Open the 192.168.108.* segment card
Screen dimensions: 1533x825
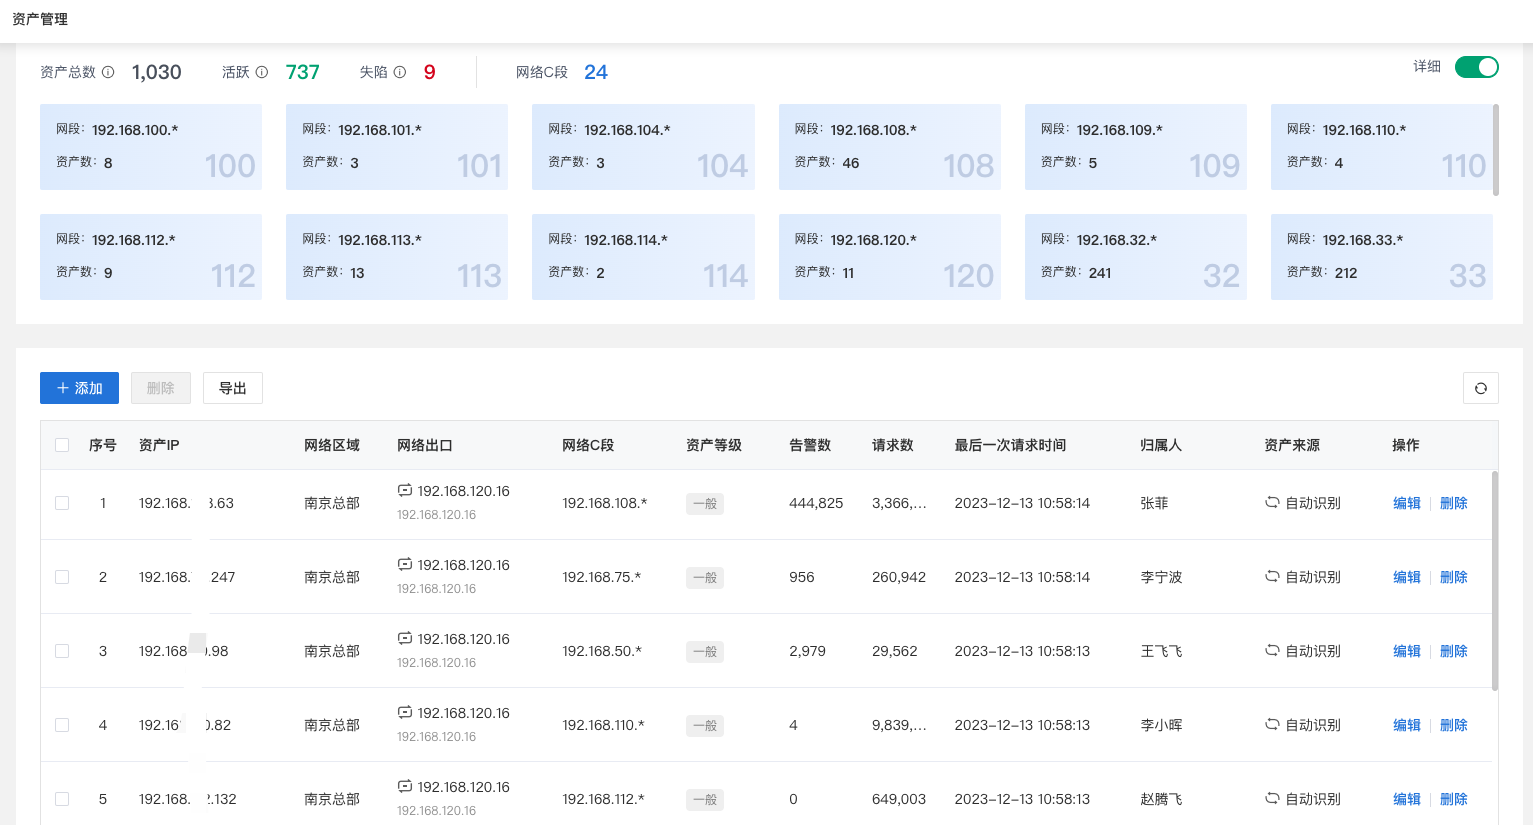click(890, 147)
